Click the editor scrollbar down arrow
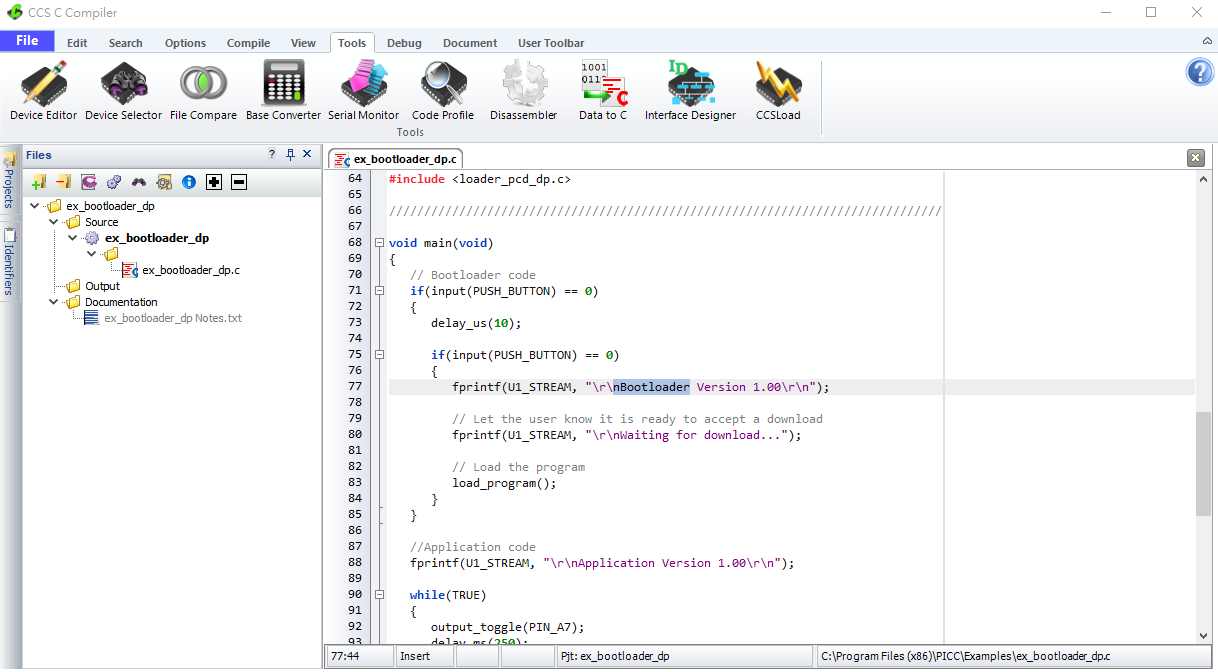 point(1203,636)
